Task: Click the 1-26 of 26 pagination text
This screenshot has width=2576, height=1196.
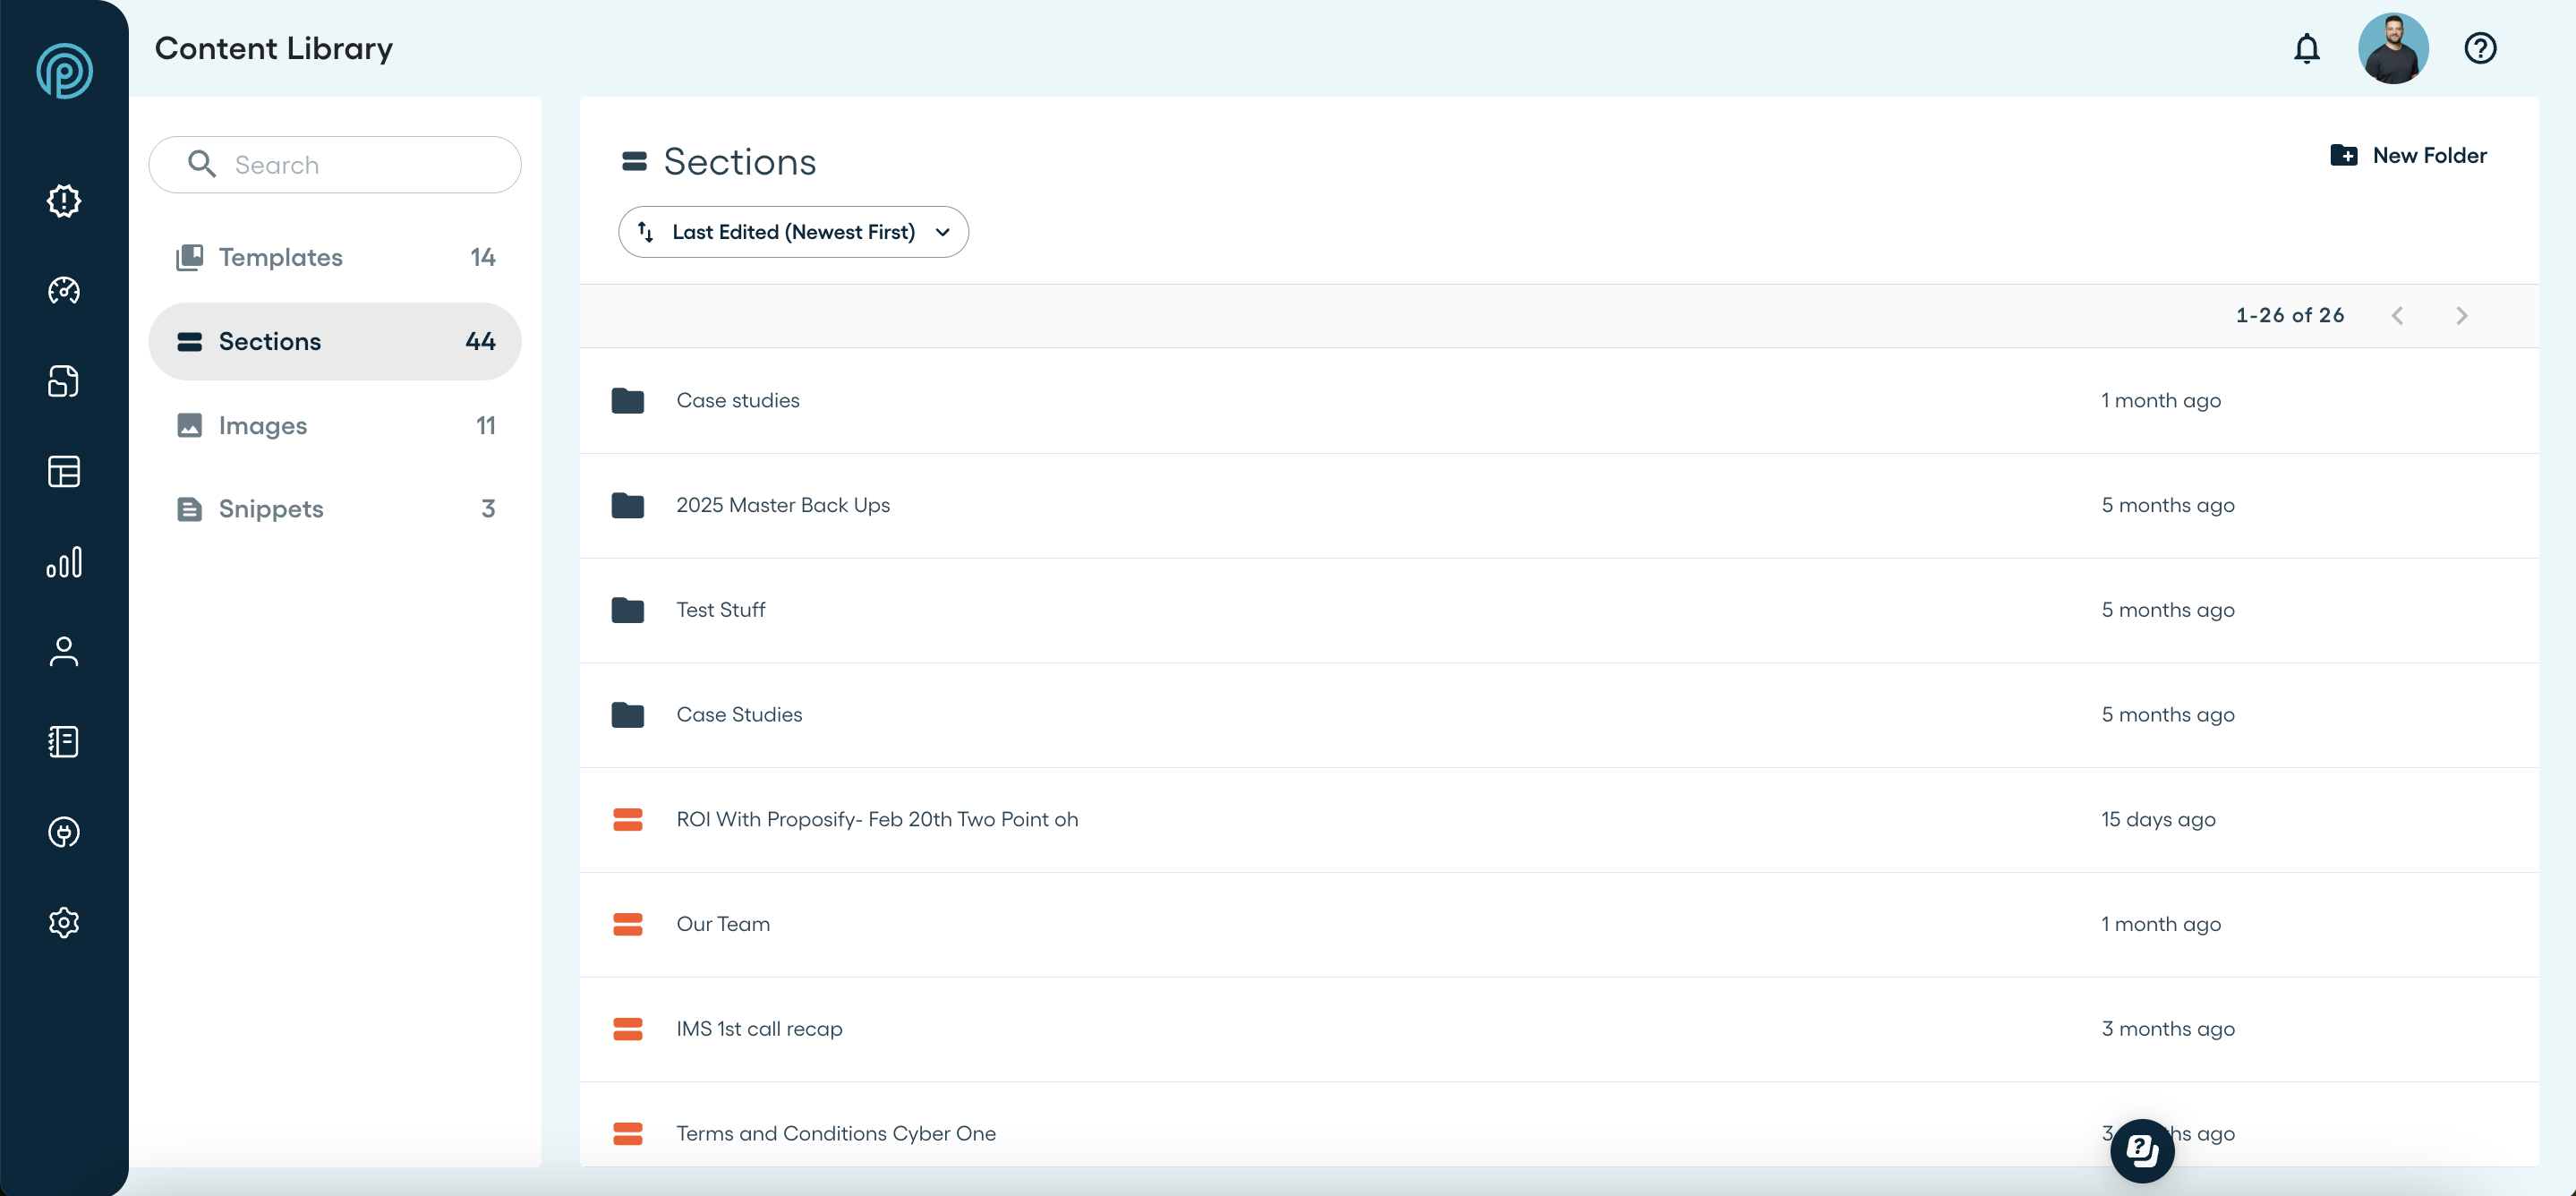Action: click(2289, 315)
